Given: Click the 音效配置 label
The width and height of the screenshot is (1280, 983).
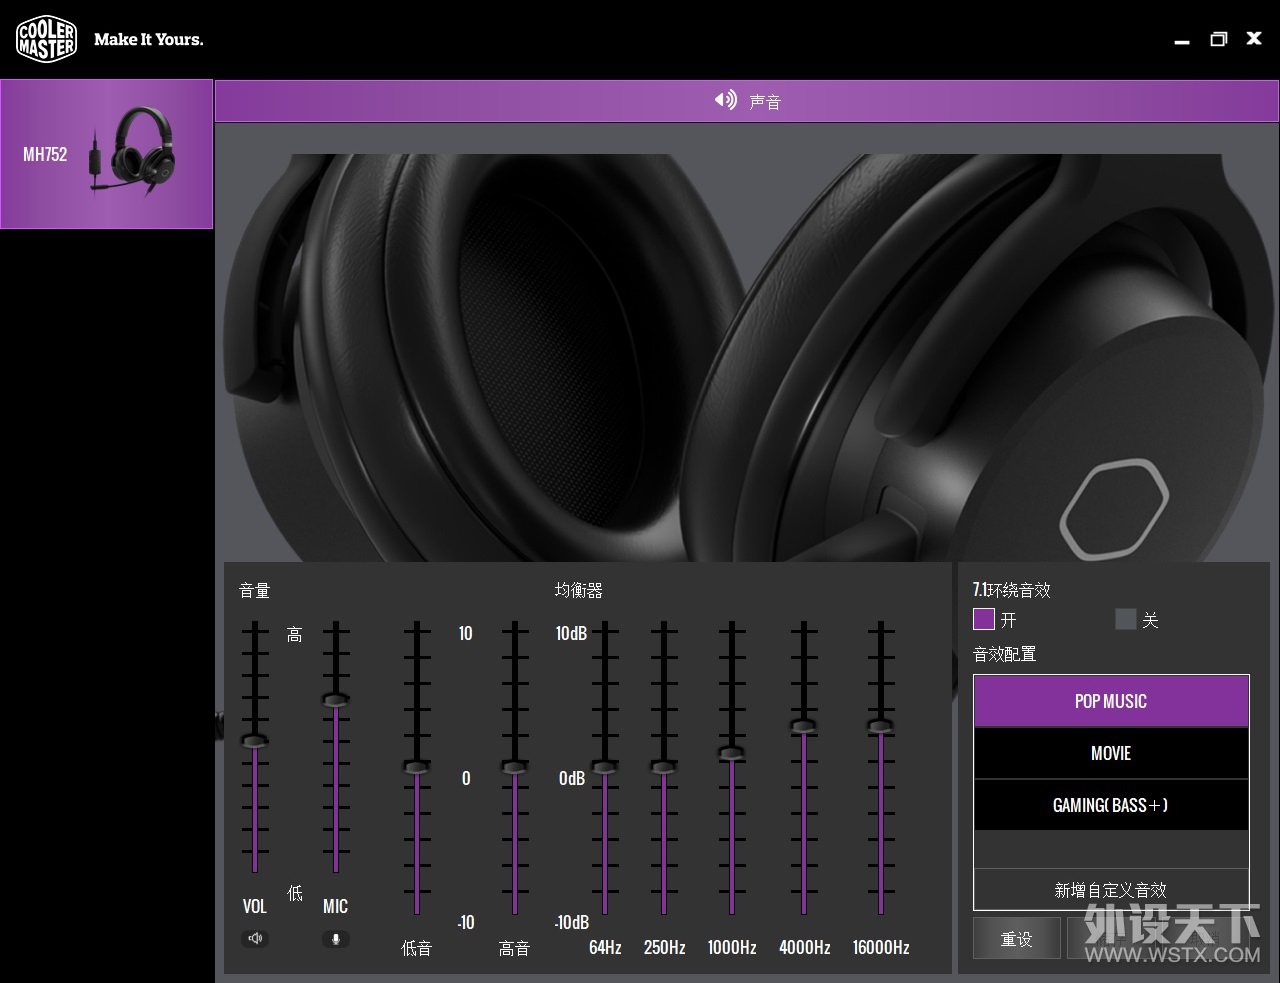Looking at the screenshot, I should (1004, 654).
